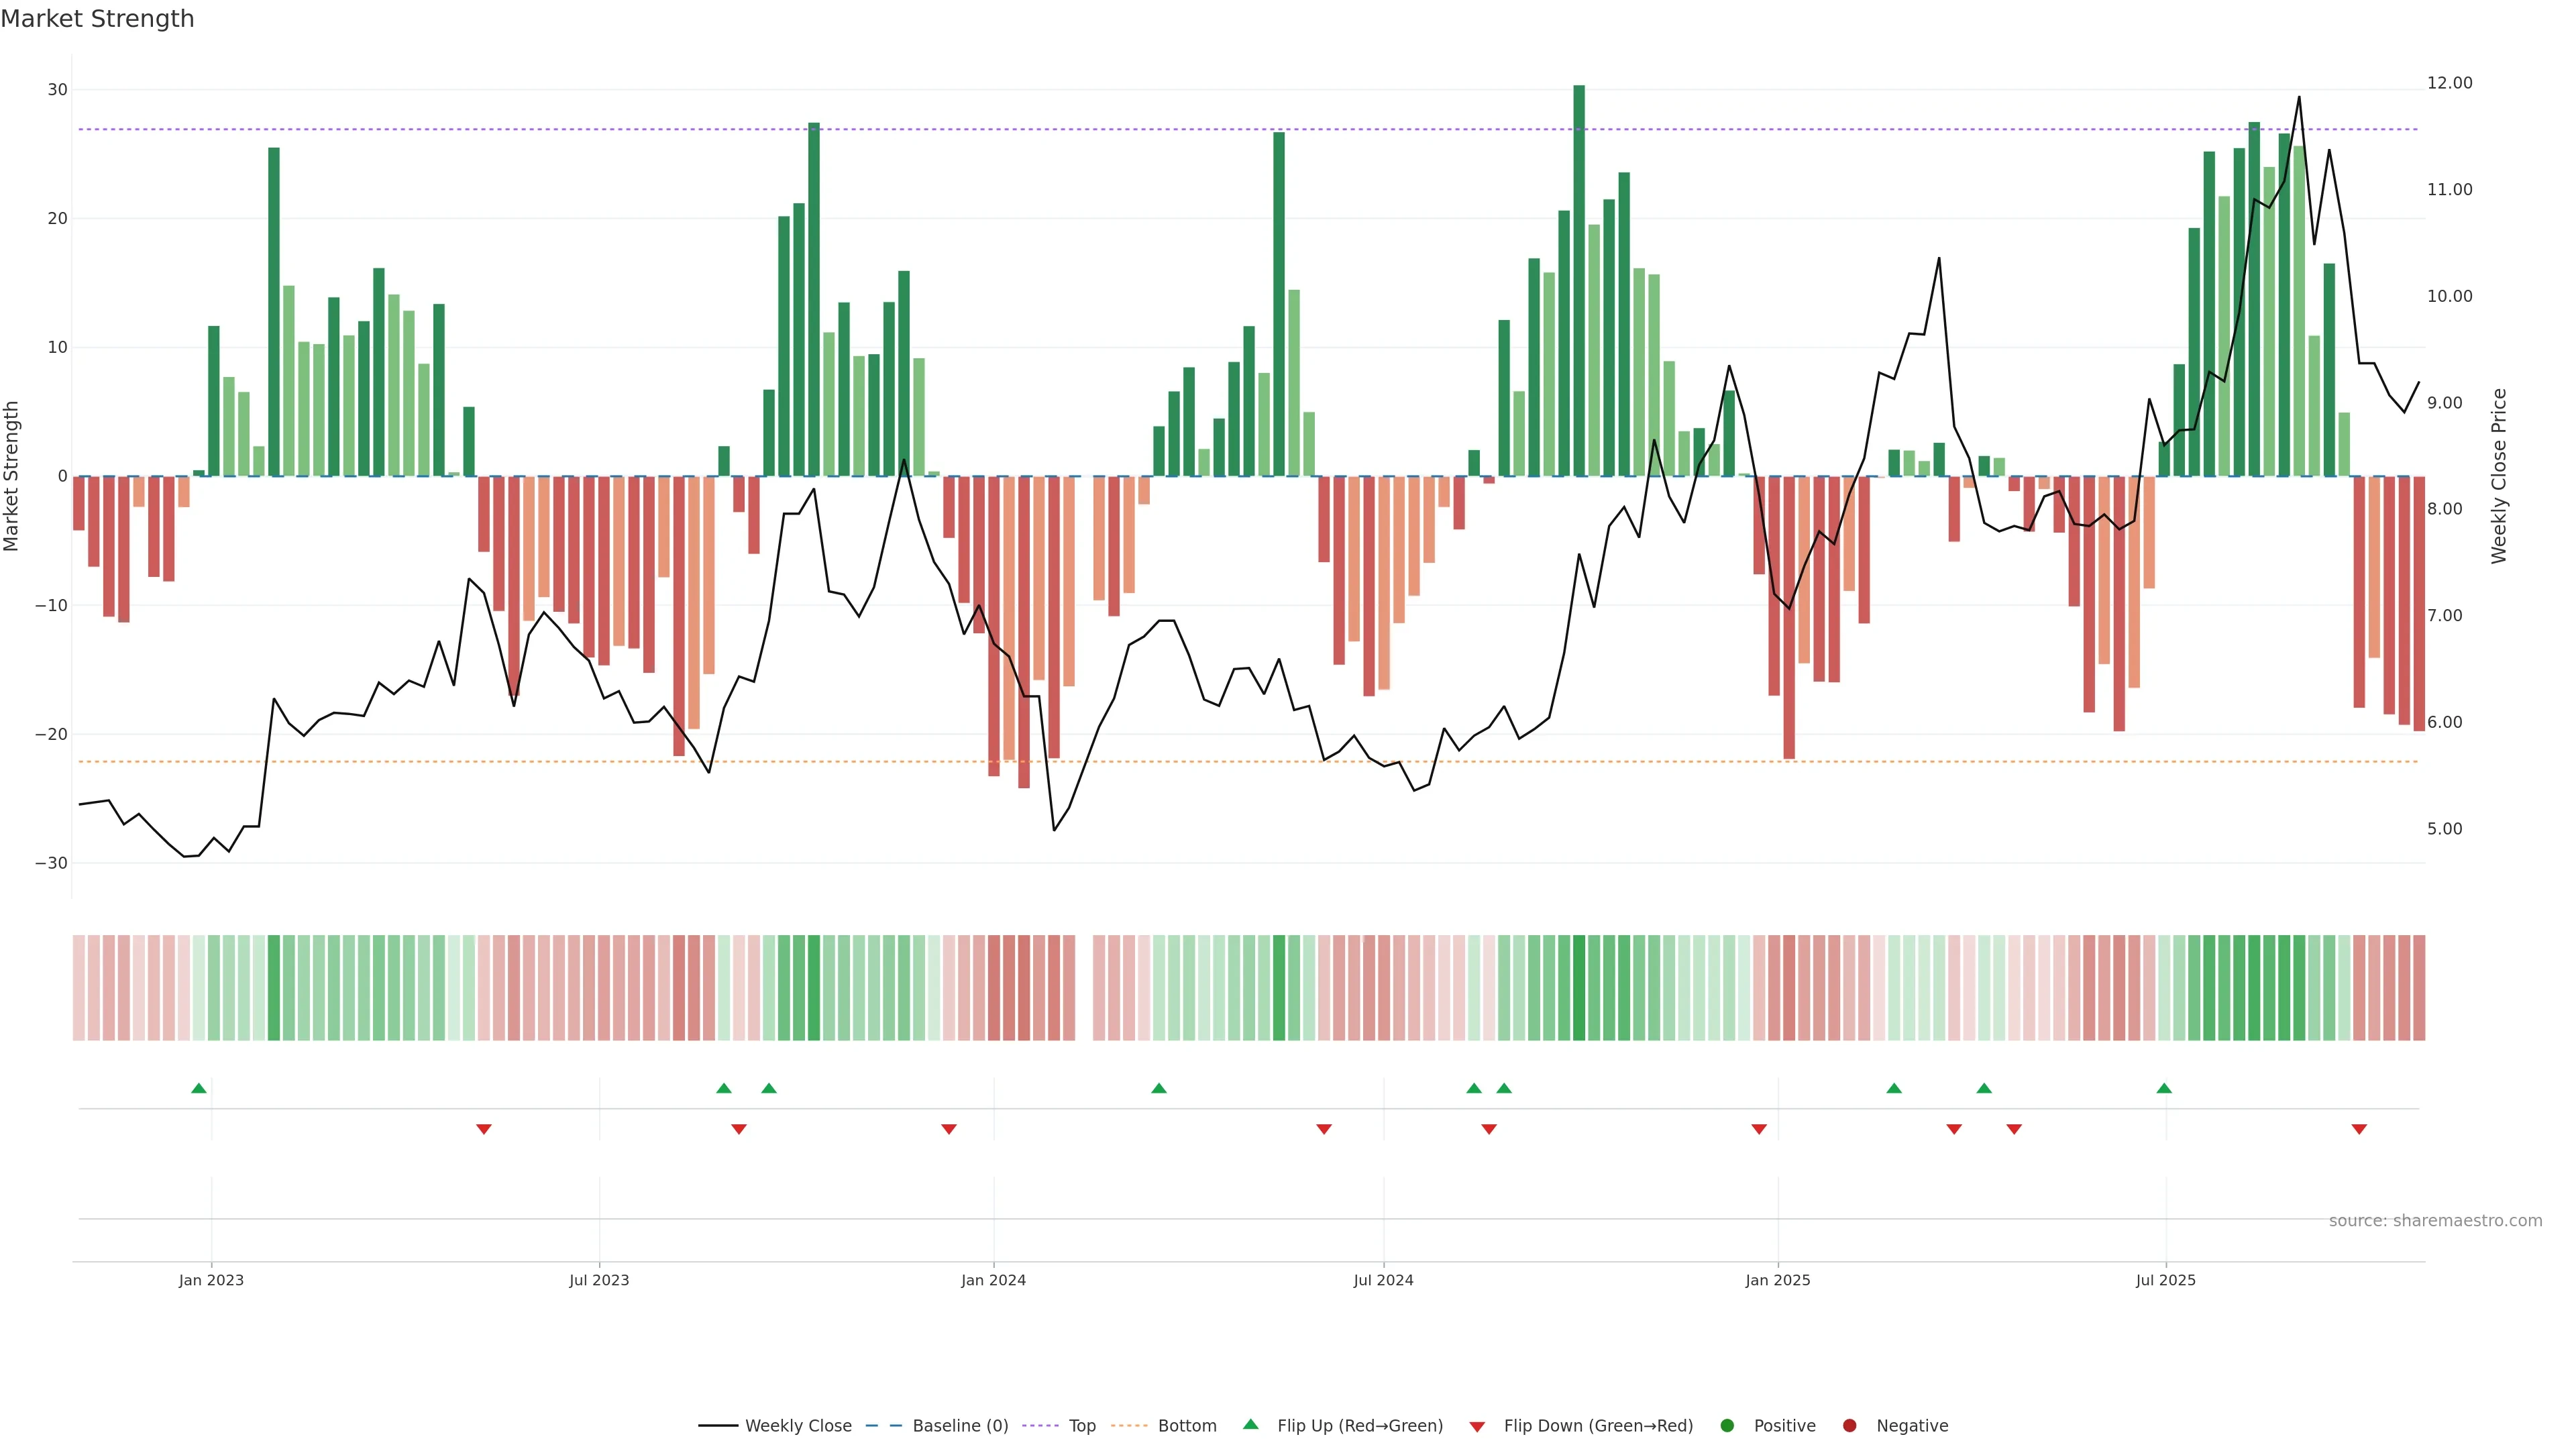The height and width of the screenshot is (1449, 2576).
Task: Click the Market Strength chart title
Action: click(97, 19)
